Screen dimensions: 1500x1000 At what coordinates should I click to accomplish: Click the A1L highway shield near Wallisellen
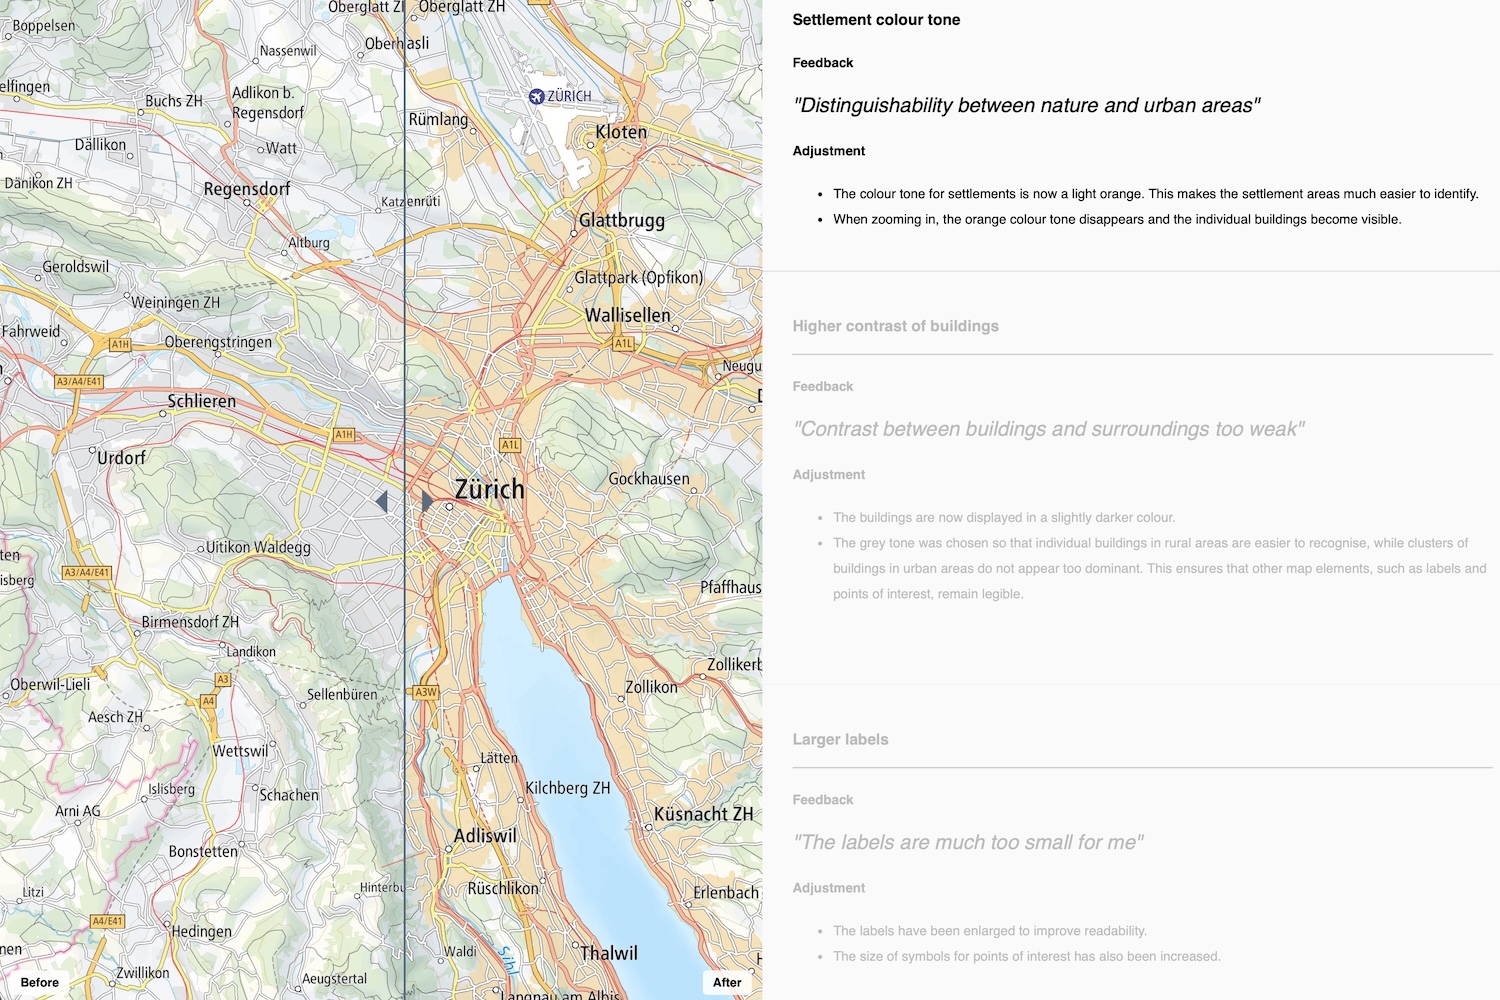[623, 343]
